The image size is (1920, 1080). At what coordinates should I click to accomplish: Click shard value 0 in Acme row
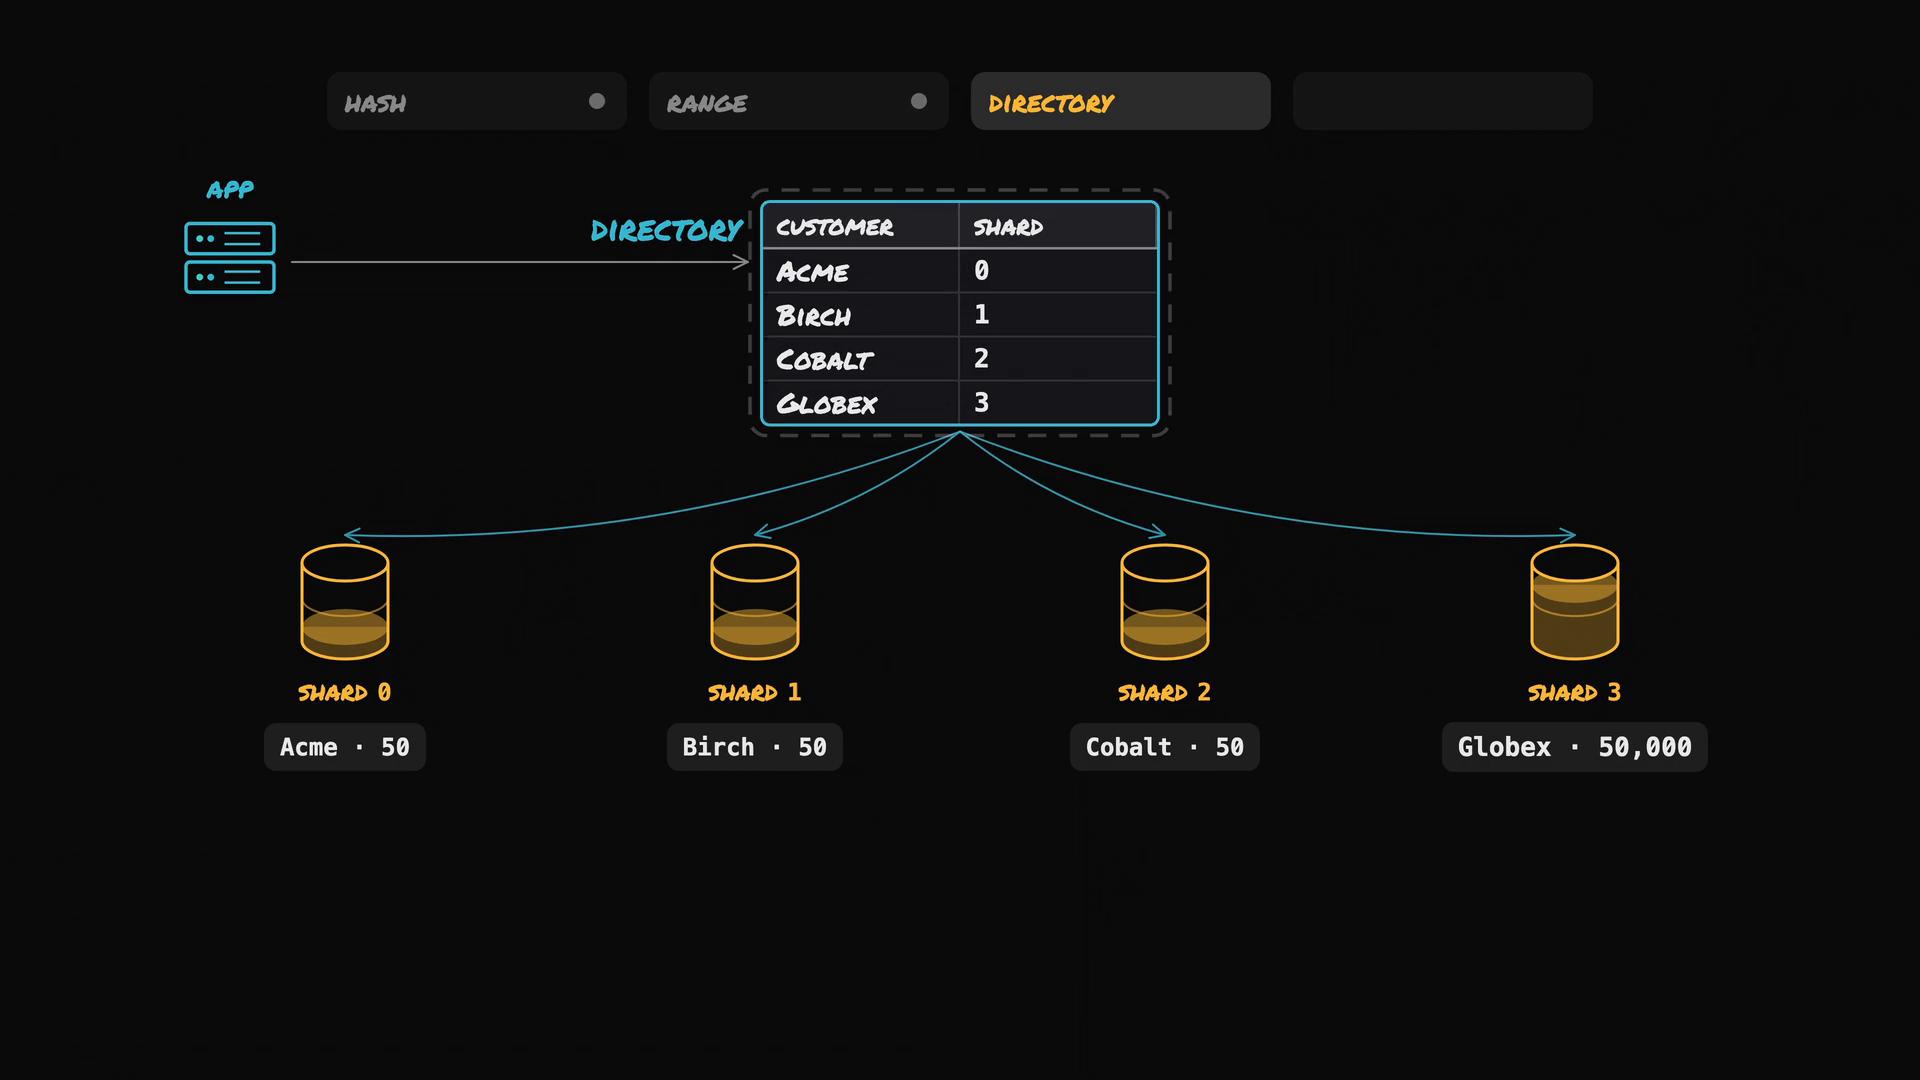(x=982, y=271)
